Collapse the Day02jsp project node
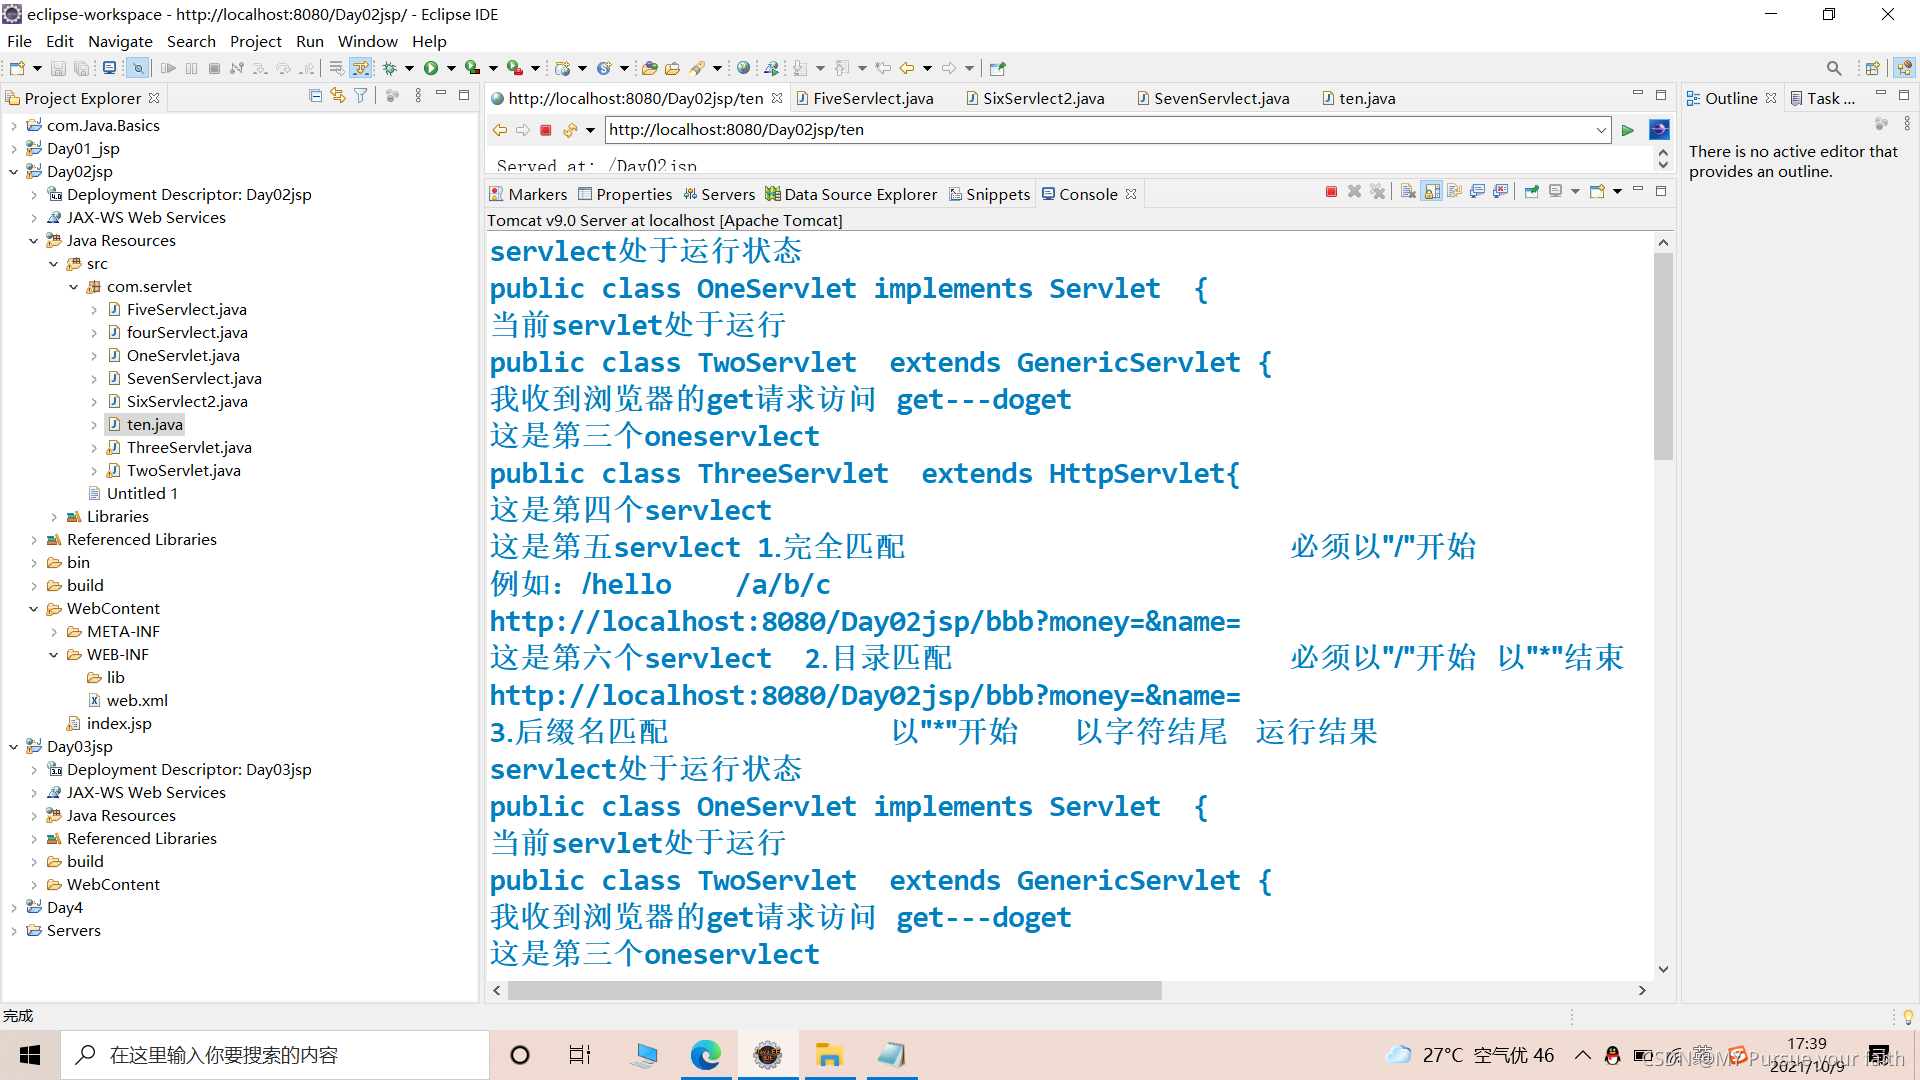This screenshot has height=1080, width=1920. [14, 172]
